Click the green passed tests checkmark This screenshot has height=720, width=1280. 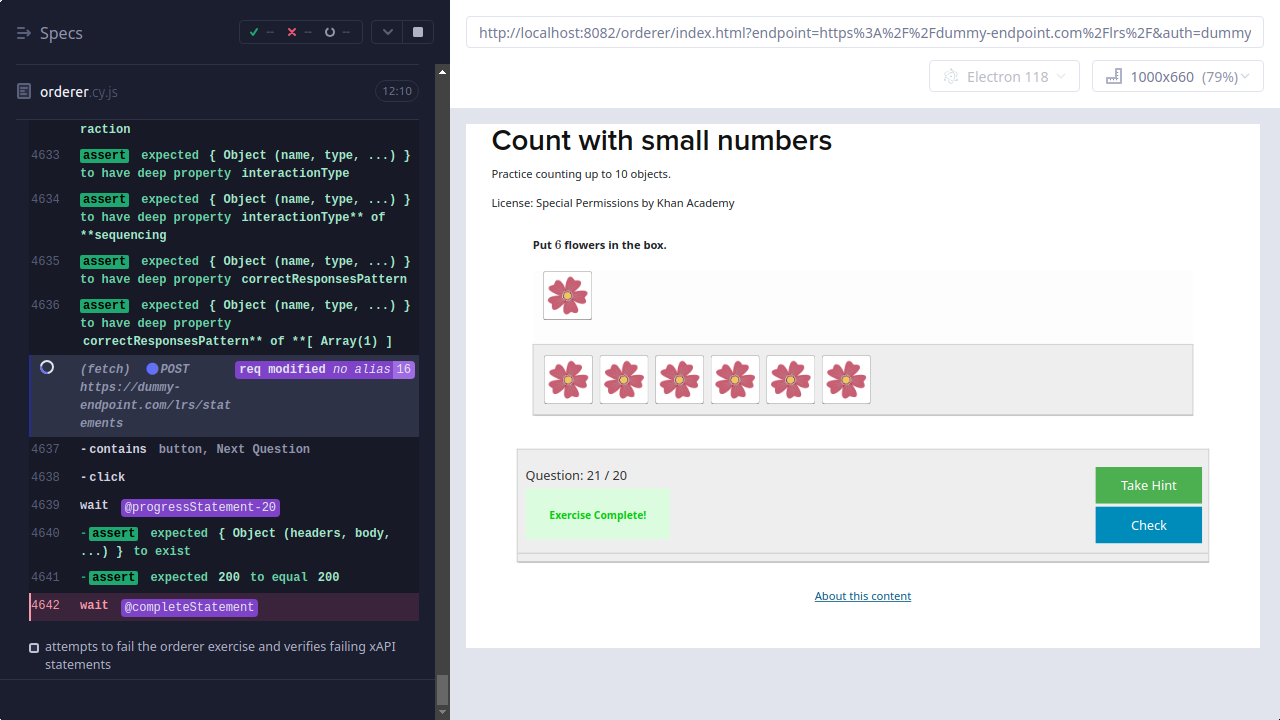254,32
